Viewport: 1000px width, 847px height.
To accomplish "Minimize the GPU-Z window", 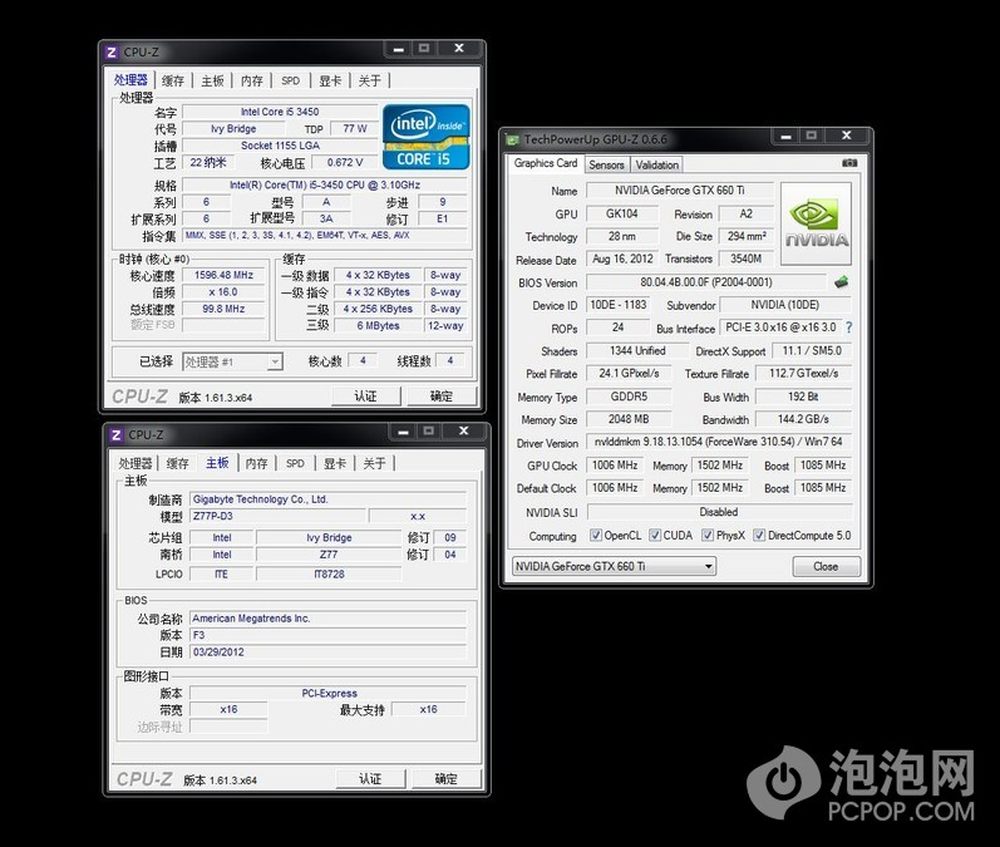I will [786, 136].
